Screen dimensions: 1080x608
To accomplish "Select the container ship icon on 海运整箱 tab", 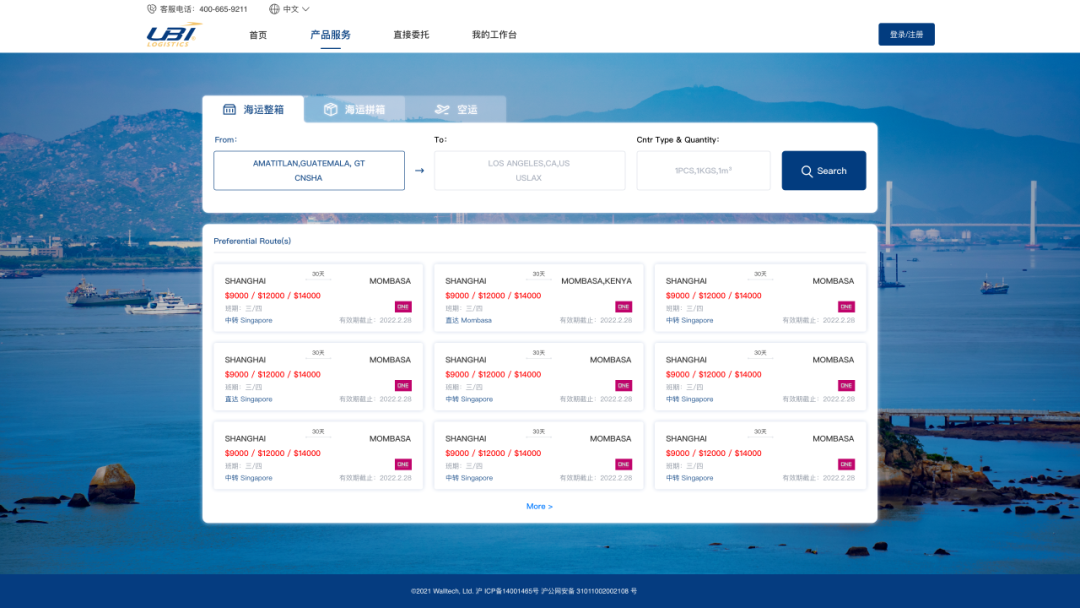I will pyautogui.click(x=231, y=110).
